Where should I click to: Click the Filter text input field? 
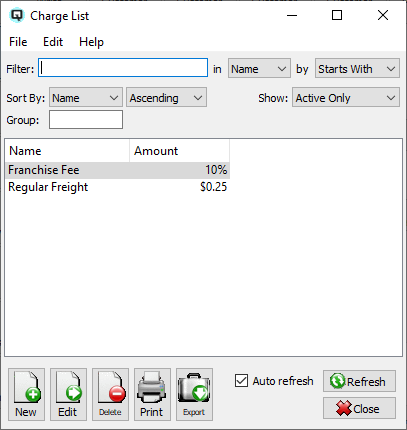(x=123, y=68)
